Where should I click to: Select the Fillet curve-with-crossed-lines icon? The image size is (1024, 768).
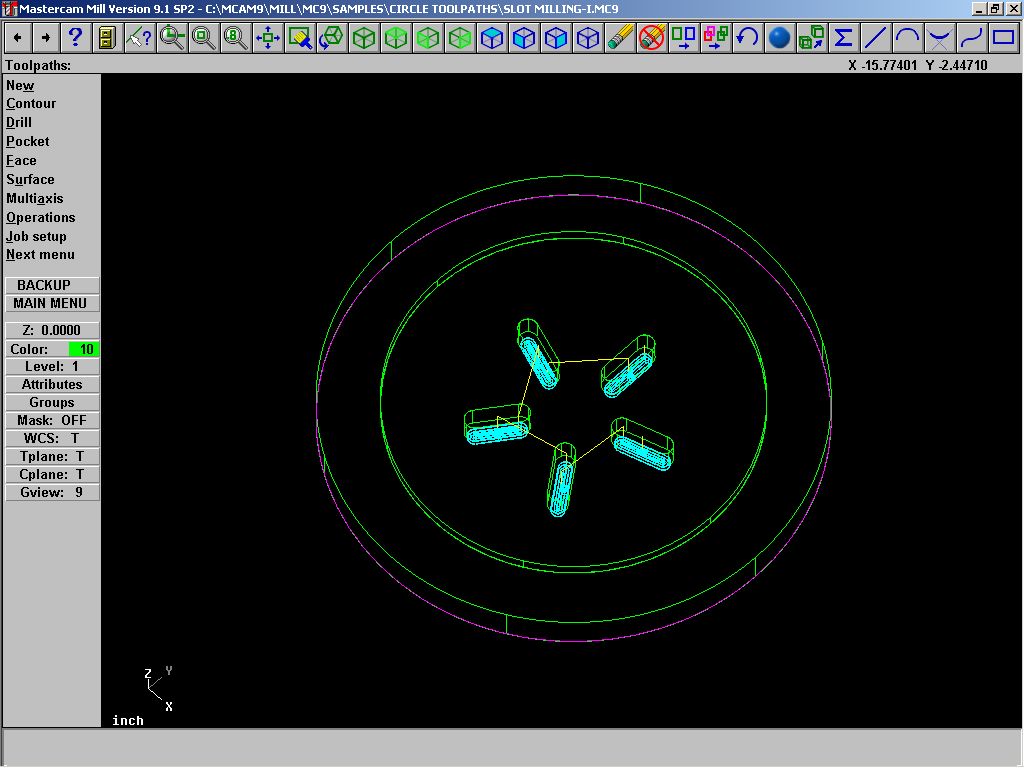coord(940,38)
